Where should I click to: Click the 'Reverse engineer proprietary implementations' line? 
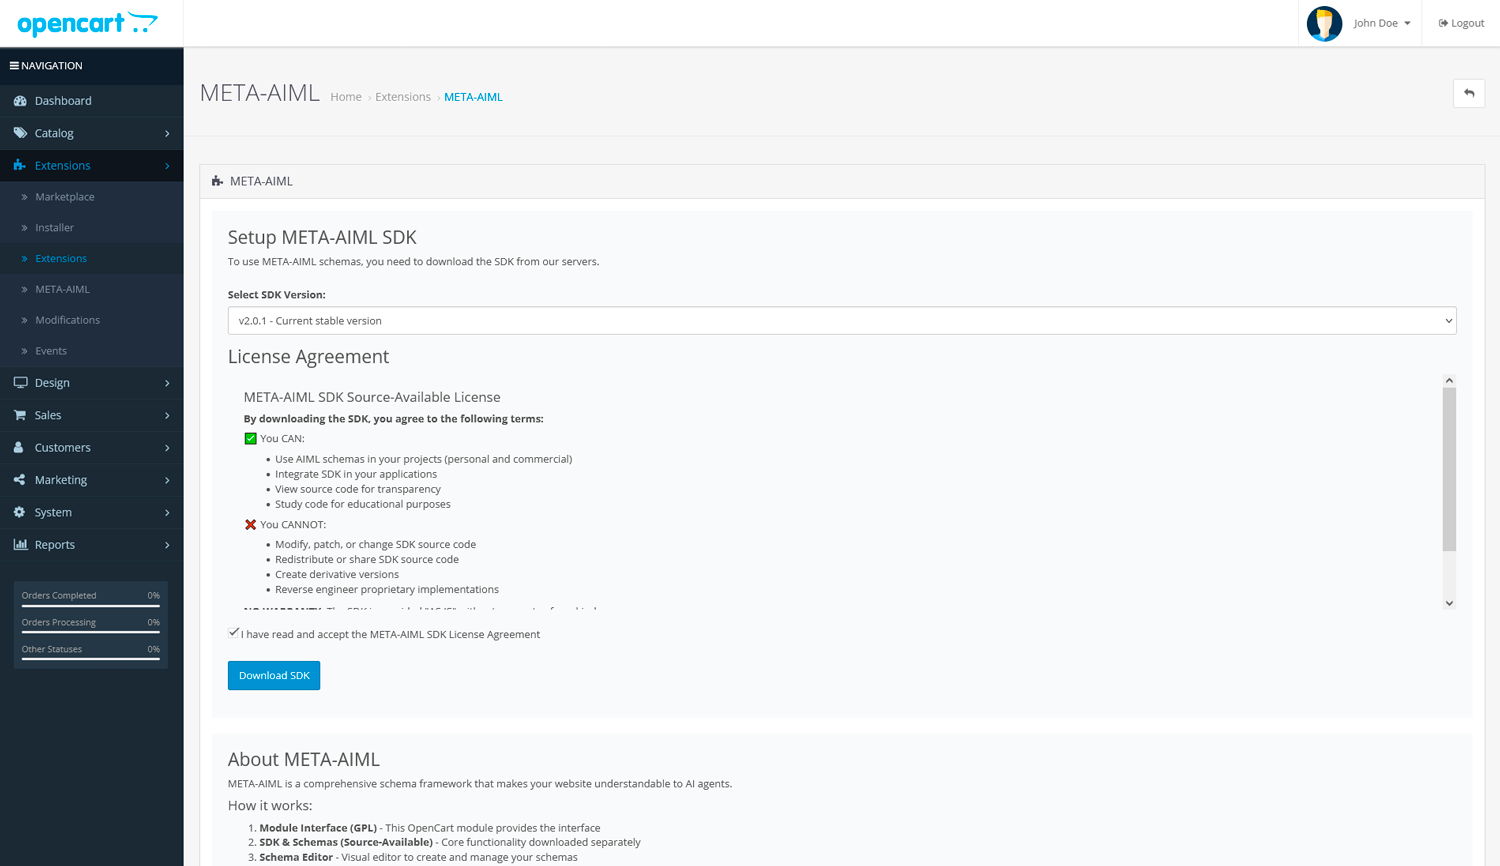coord(387,589)
